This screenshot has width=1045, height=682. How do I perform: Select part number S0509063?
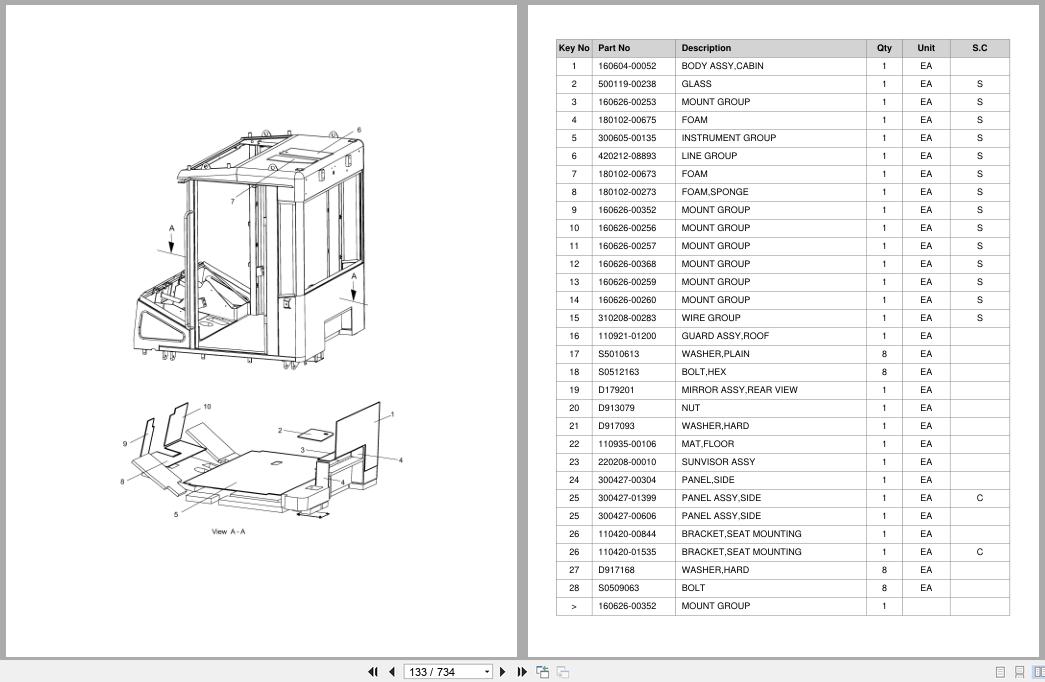(618, 588)
